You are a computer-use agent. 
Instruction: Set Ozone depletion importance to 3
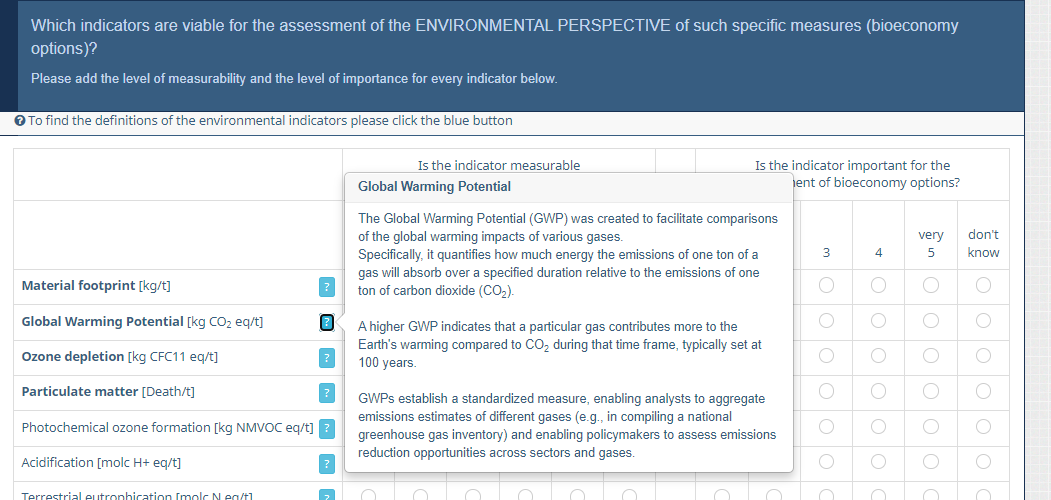[x=826, y=357]
